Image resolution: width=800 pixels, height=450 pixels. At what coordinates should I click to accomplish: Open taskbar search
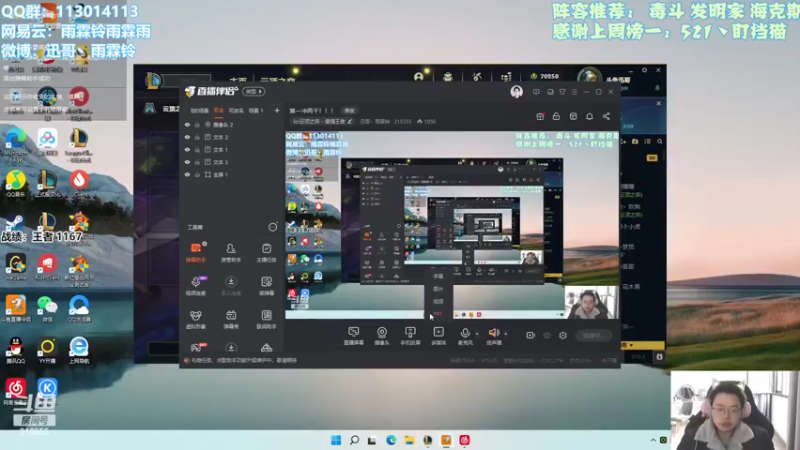click(354, 440)
